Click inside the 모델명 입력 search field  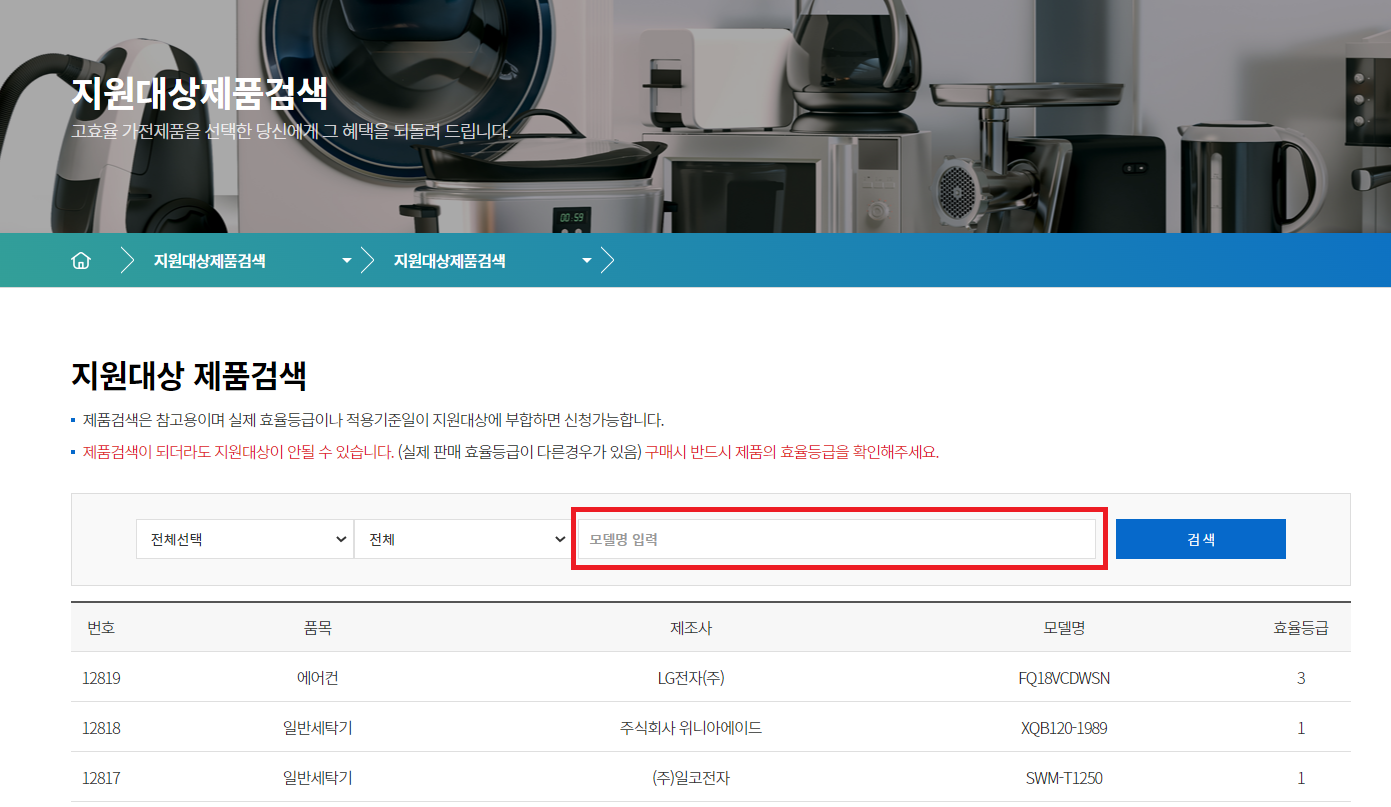pyautogui.click(x=837, y=538)
